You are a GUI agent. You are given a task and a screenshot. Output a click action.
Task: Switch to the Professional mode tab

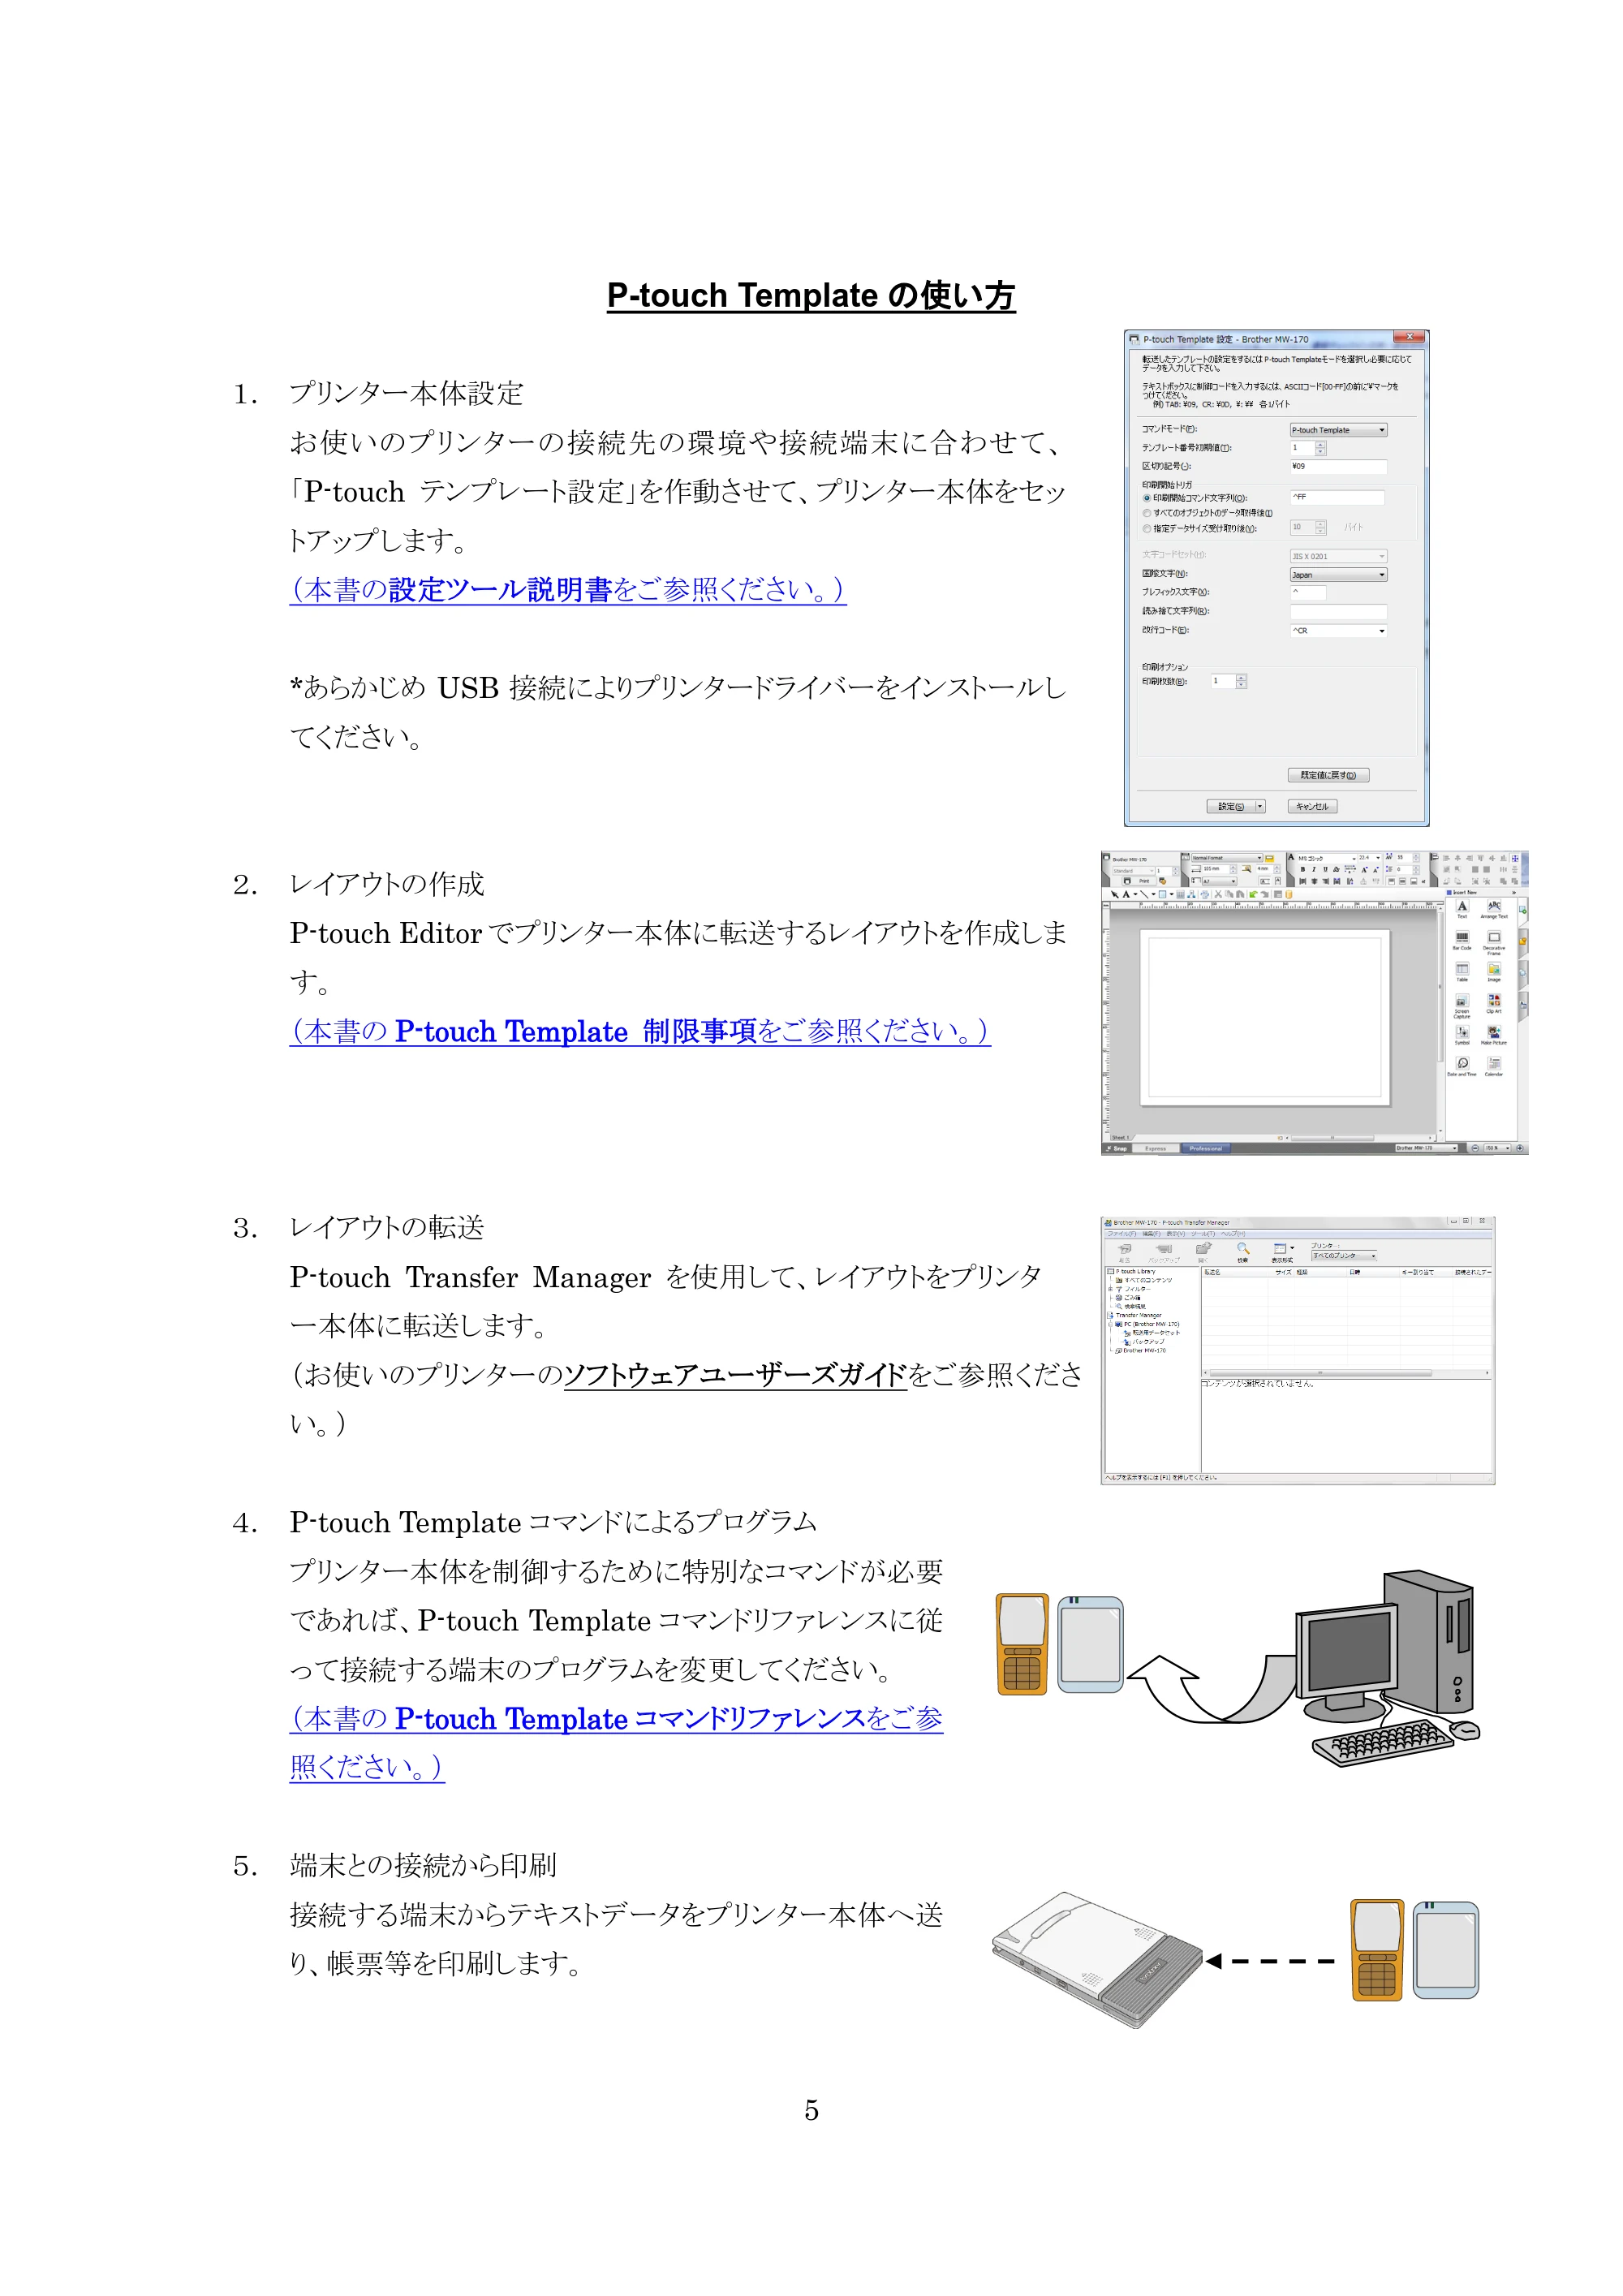(1206, 1149)
